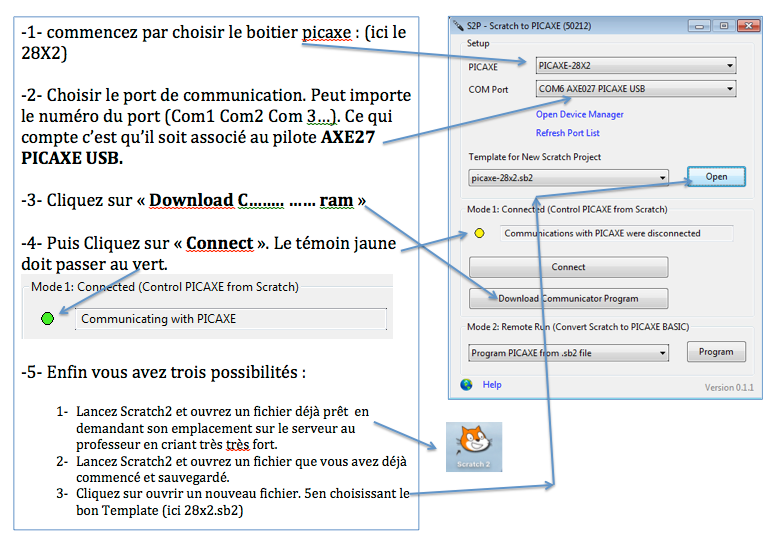Click the green status indicator light
Screen dimensions: 780x543
pos(47,319)
